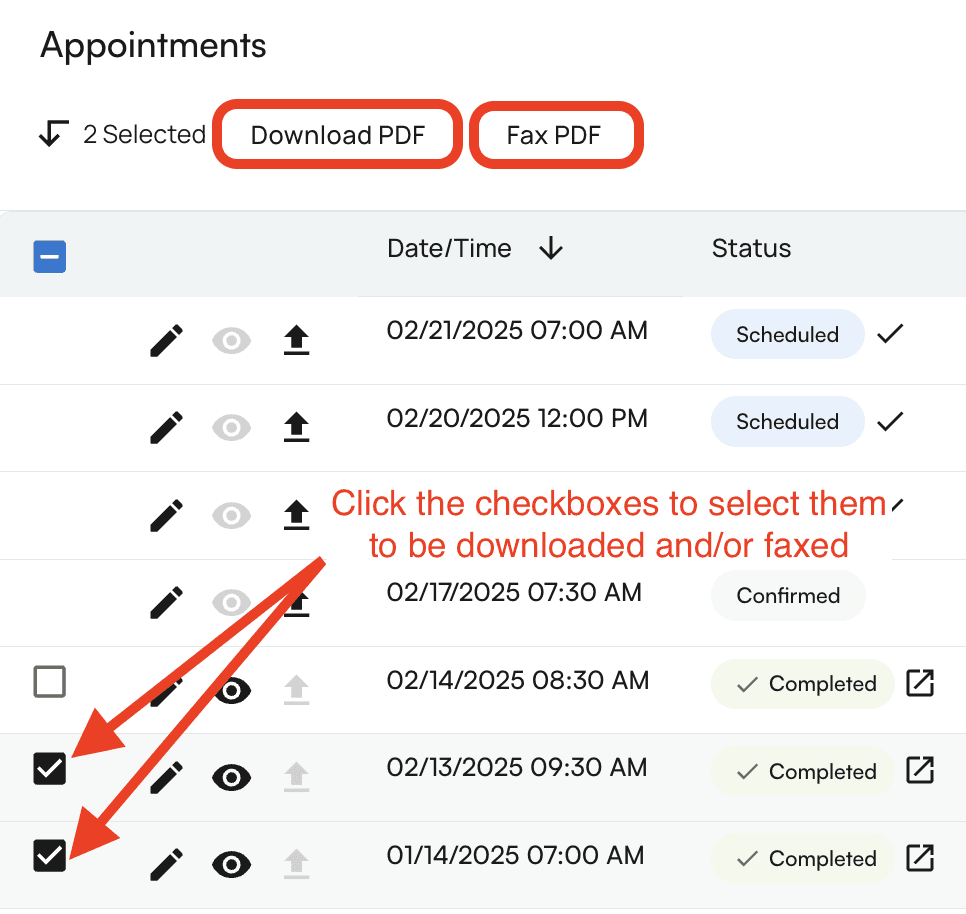Screen dimensions: 966x914
Task: Edit the 01/14/2025 07:00 AM appointment
Action: point(166,865)
